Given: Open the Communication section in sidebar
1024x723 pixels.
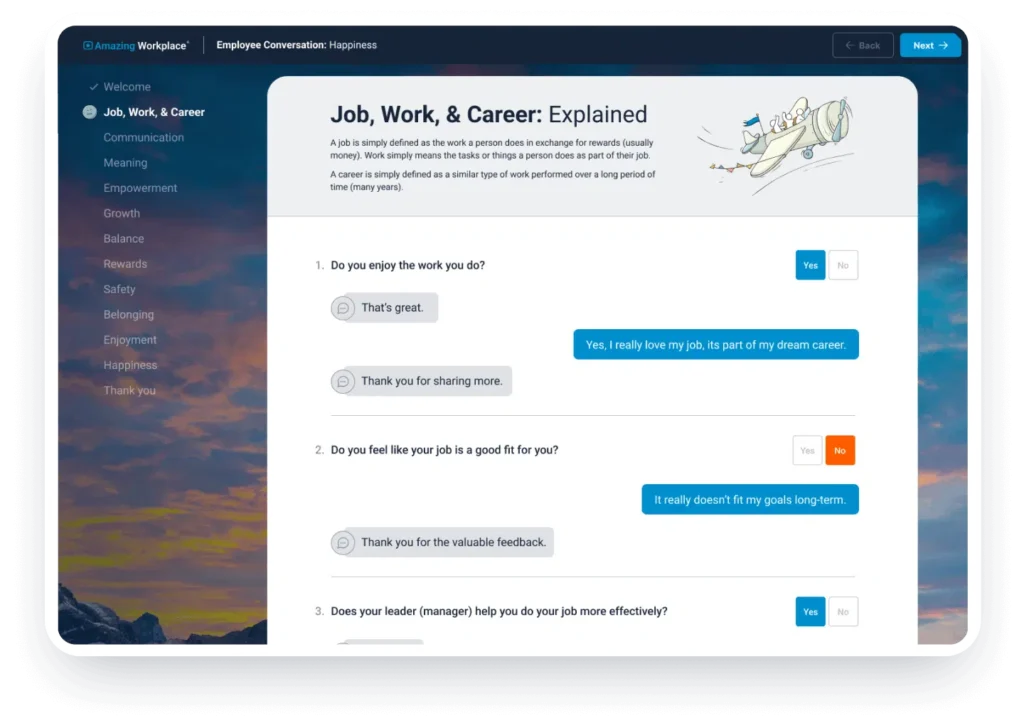Looking at the screenshot, I should [x=143, y=138].
